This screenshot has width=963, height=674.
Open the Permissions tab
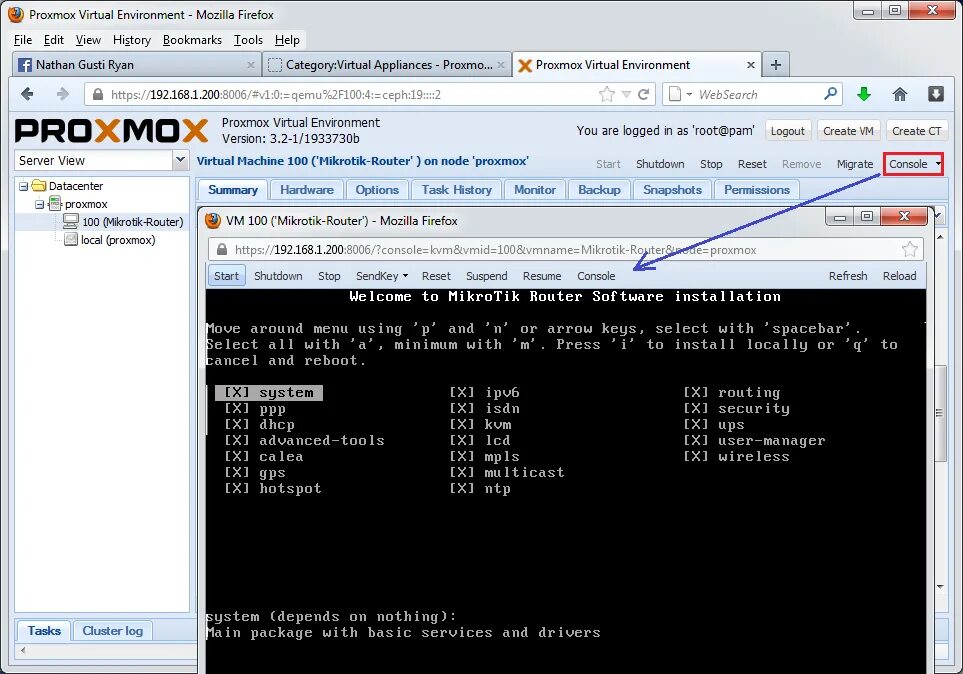[756, 190]
